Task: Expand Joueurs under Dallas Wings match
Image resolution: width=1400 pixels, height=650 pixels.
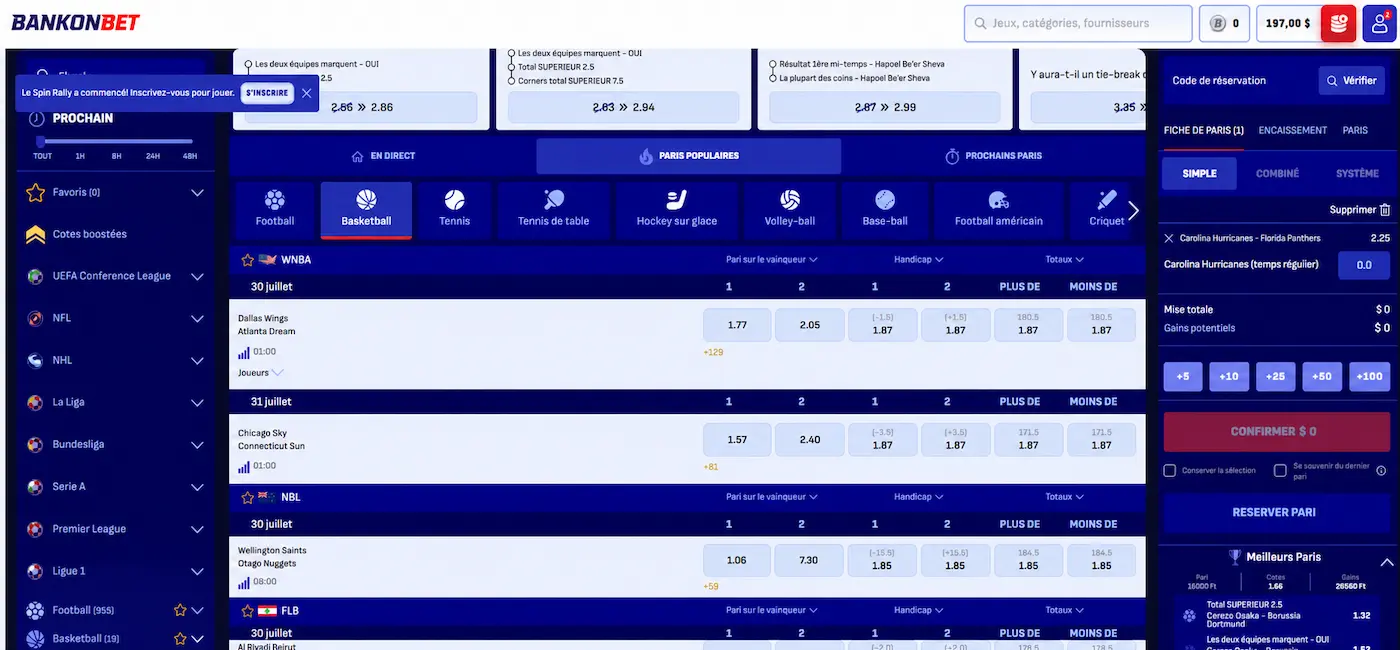Action: point(260,373)
